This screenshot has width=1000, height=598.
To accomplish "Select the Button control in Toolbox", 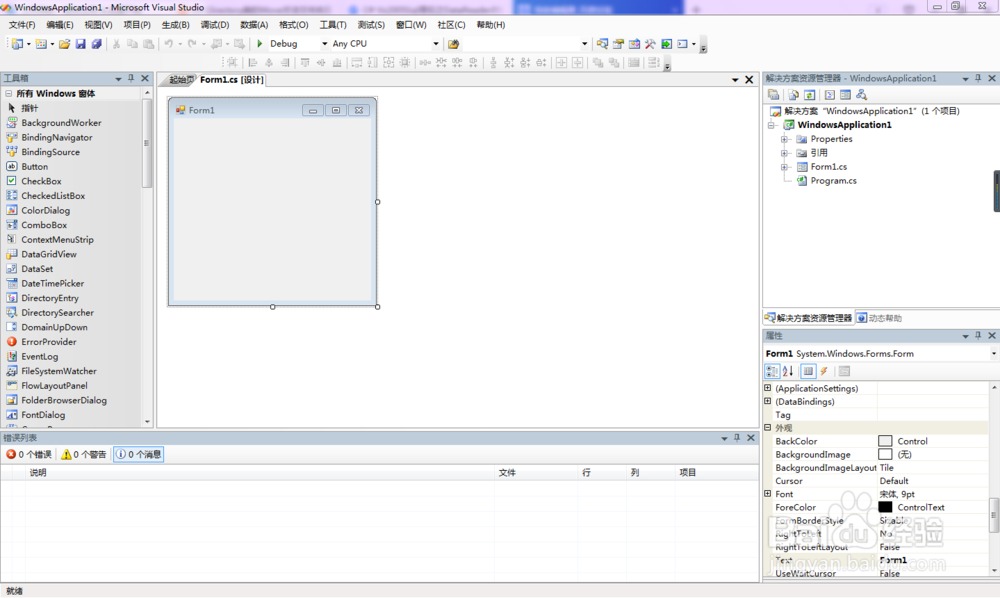I will (34, 166).
